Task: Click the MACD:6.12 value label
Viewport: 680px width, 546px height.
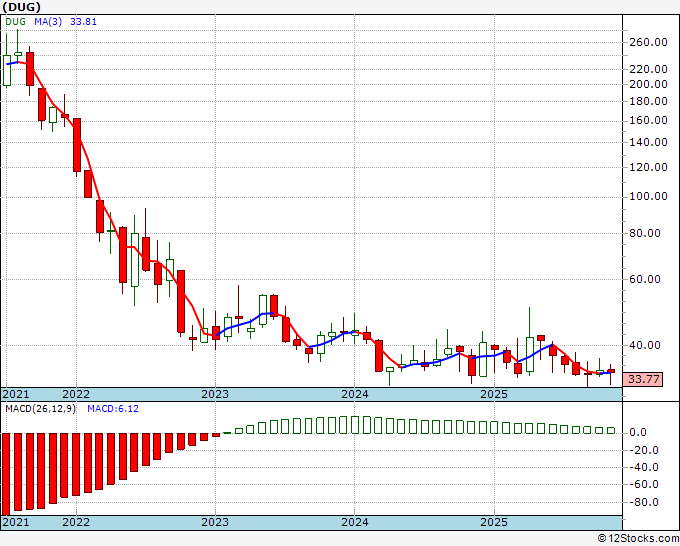Action: (113, 409)
